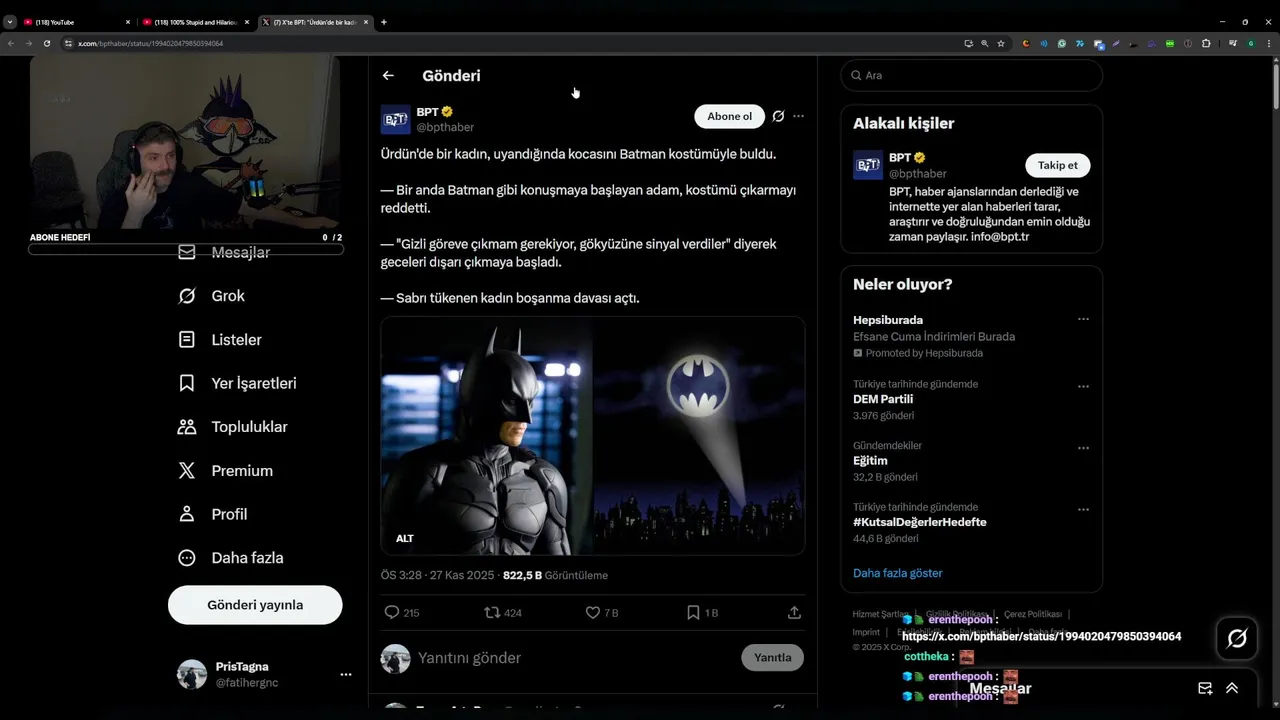Like the post with 7 B
Image resolution: width=1280 pixels, height=720 pixels.
tap(592, 612)
